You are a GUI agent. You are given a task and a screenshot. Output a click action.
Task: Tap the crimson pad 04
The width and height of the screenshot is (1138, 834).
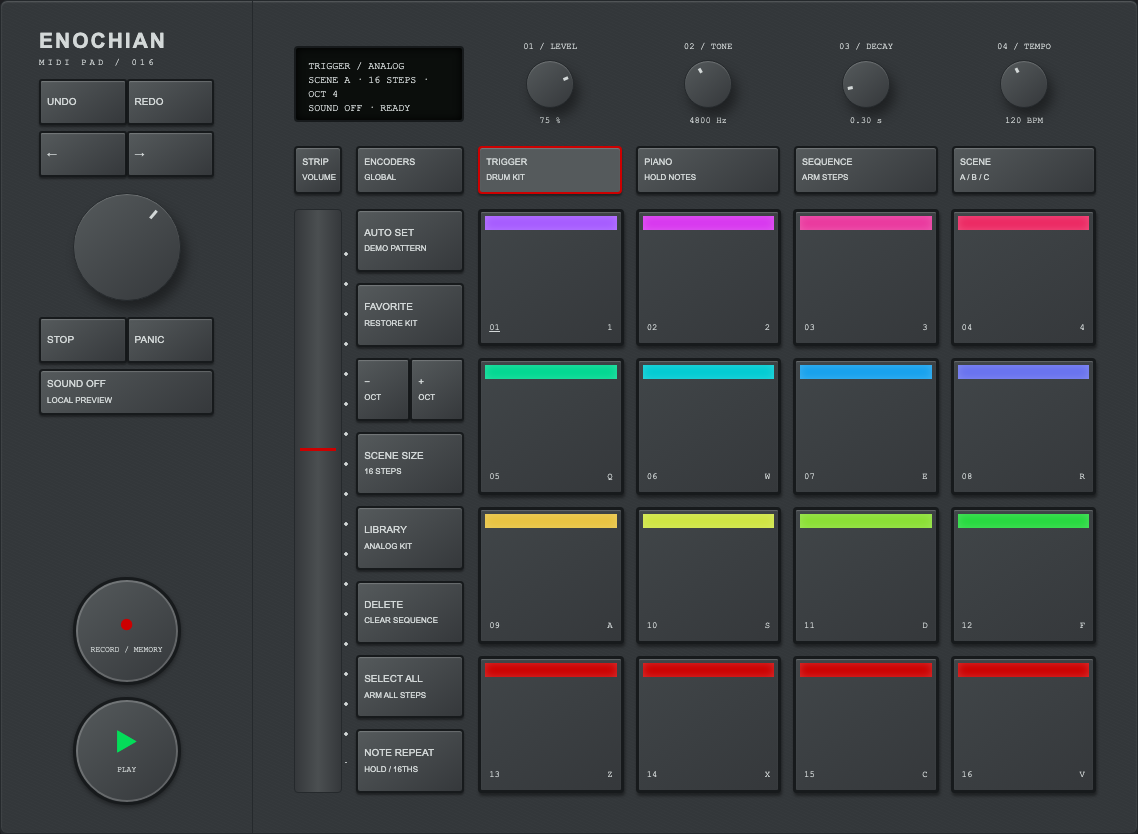(x=1023, y=278)
